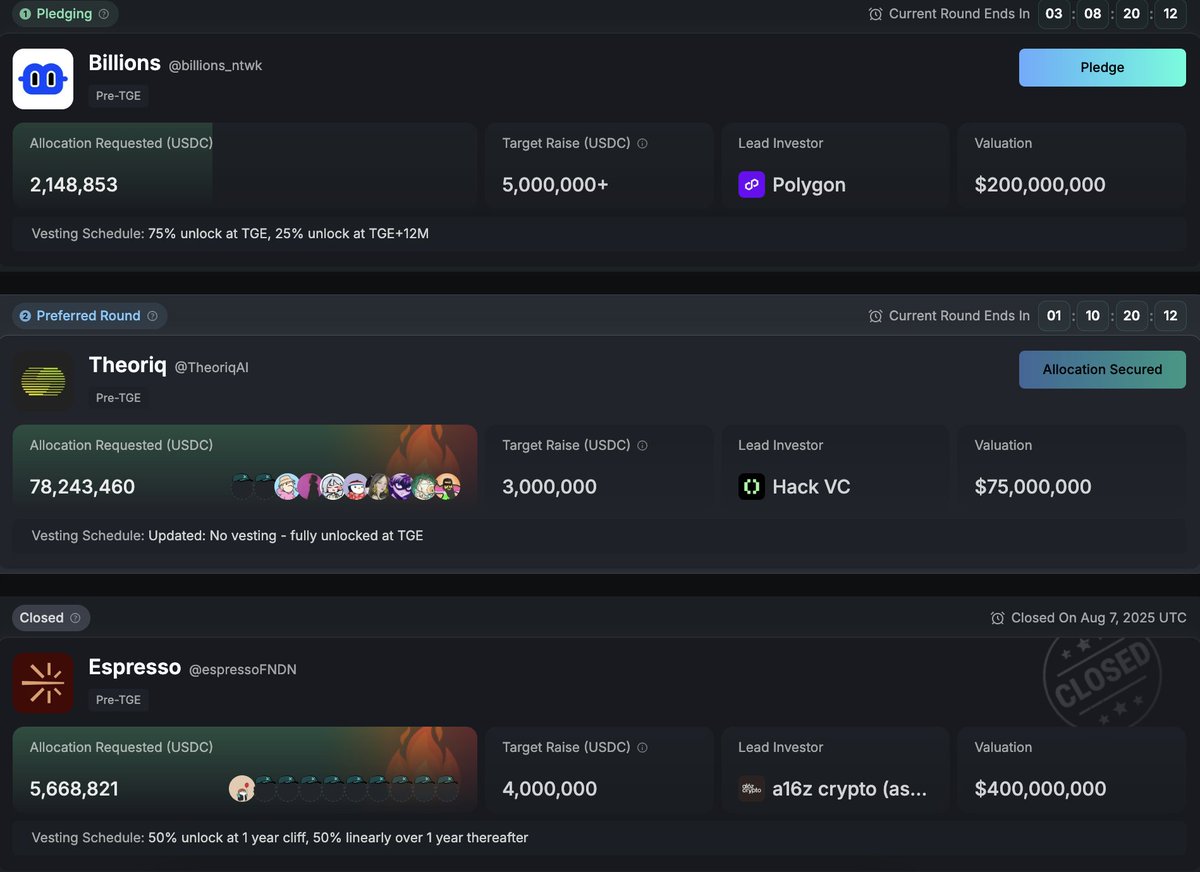Select the Closed stage badge
Image resolution: width=1200 pixels, height=872 pixels.
pyautogui.click(x=51, y=618)
